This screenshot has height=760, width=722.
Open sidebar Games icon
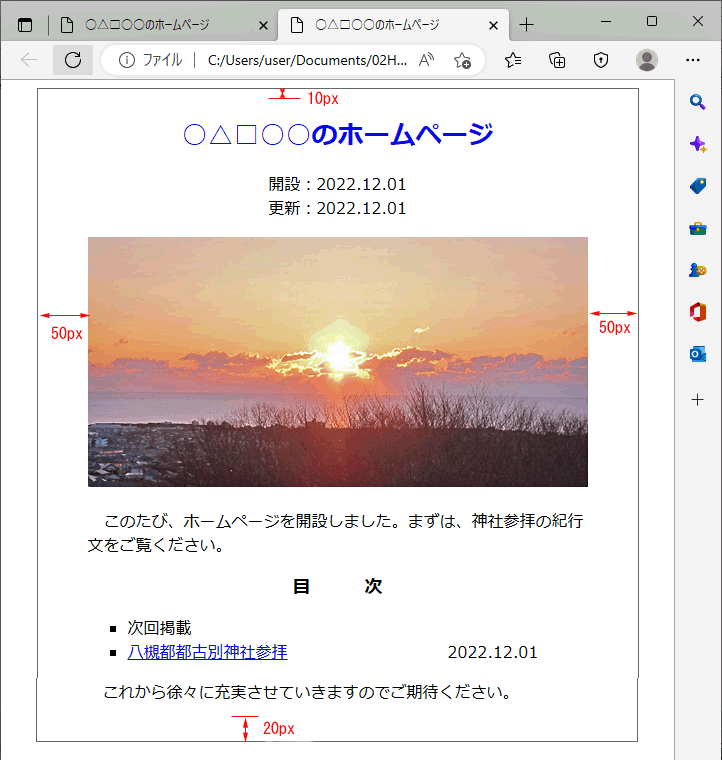click(x=697, y=270)
